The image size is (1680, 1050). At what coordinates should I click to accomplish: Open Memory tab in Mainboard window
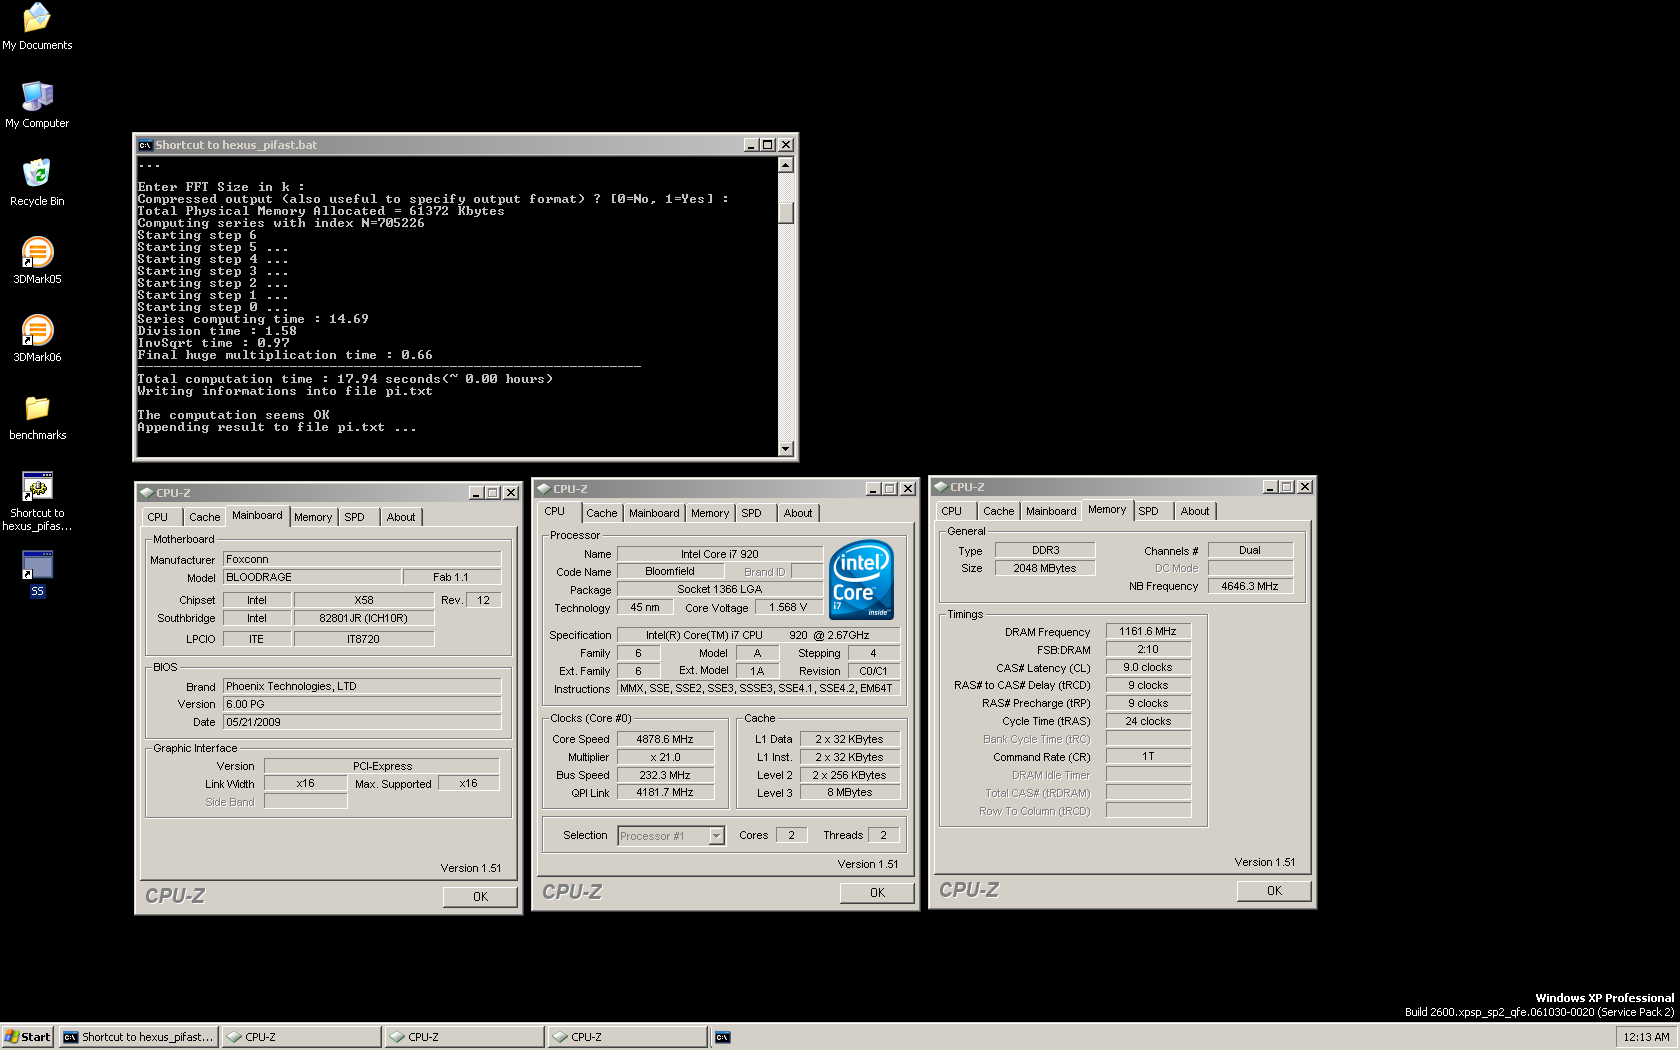313,517
